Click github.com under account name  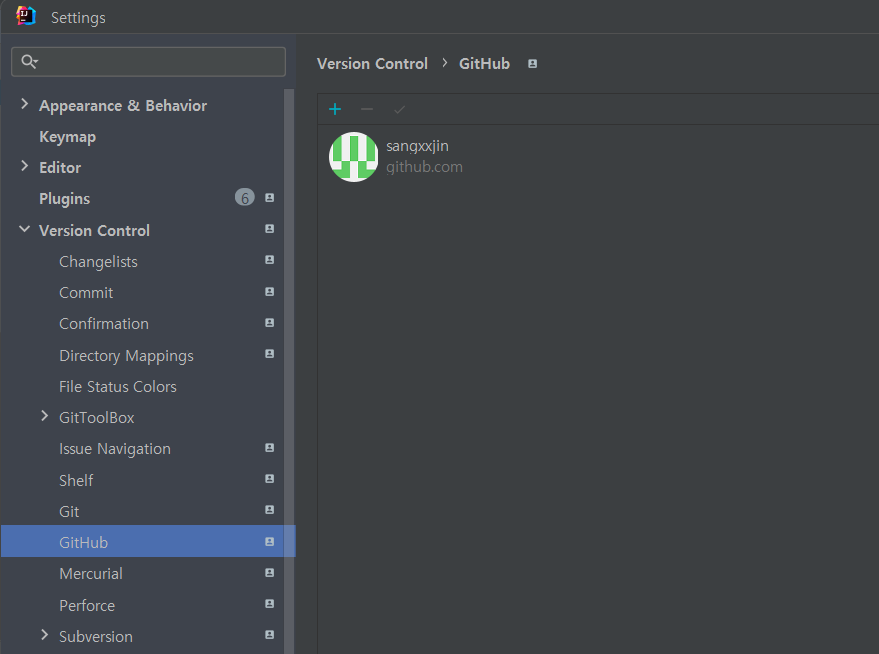424,167
